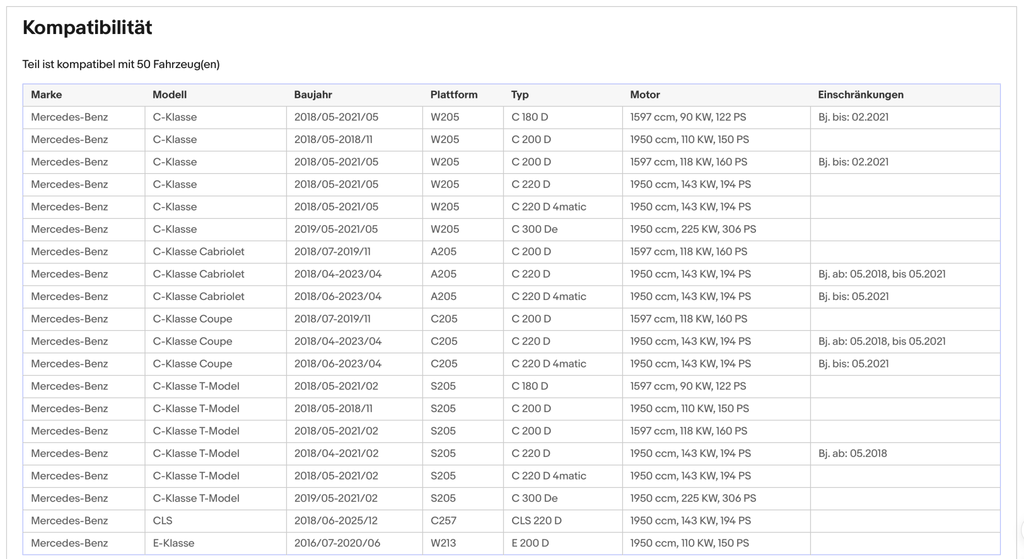Click C-Klasse T-Model in the C 300 De row

pos(196,498)
